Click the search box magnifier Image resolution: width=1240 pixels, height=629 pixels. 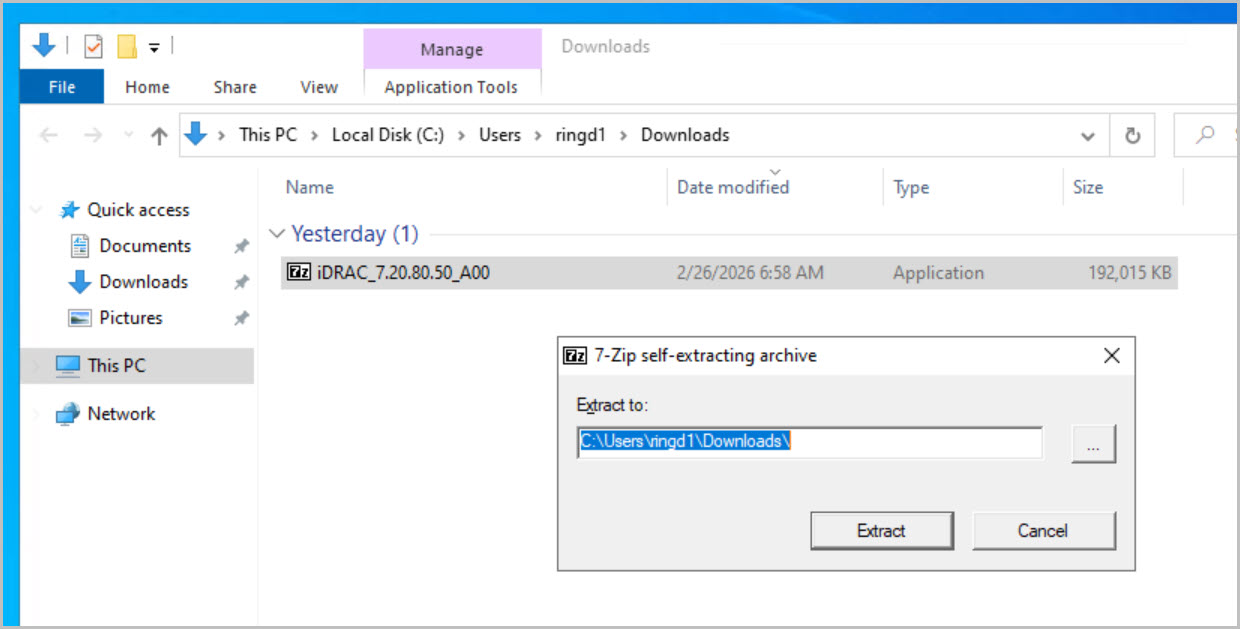[x=1206, y=135]
